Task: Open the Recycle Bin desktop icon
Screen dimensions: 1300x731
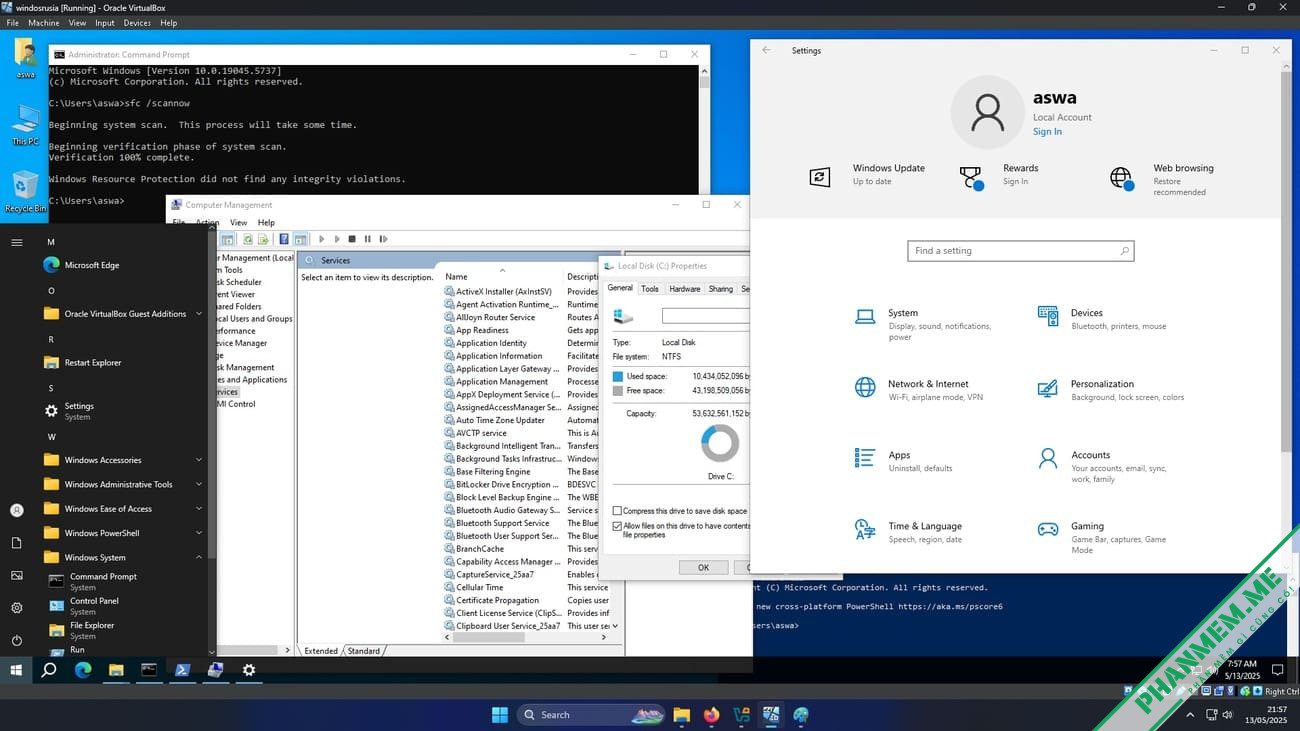Action: [25, 191]
